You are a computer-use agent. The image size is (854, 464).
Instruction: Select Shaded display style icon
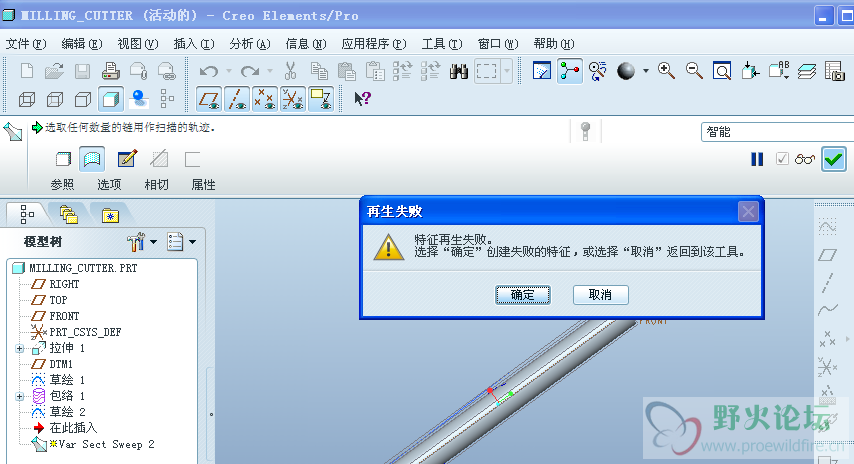coord(111,99)
